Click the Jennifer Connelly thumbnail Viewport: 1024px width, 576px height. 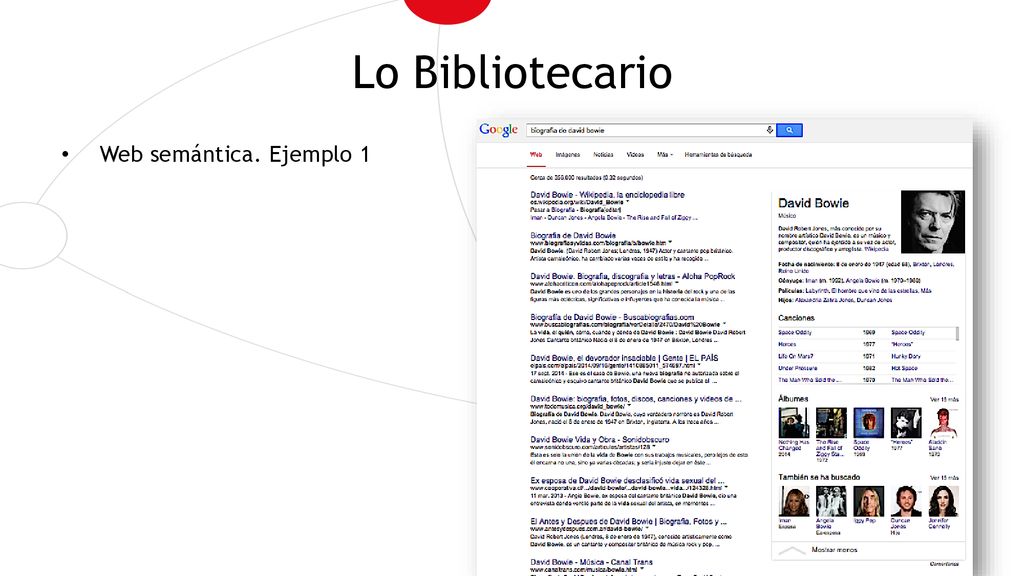click(x=944, y=501)
